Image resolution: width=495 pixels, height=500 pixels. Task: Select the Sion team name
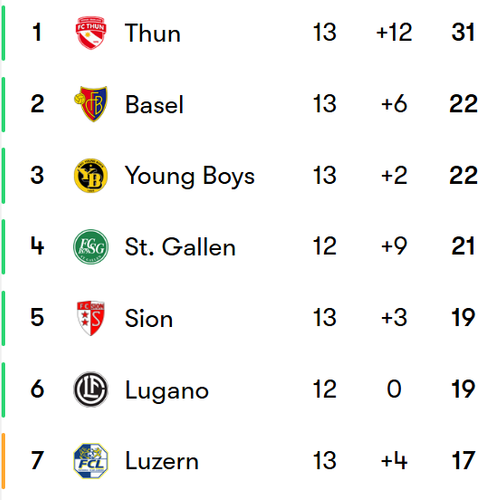point(149,318)
